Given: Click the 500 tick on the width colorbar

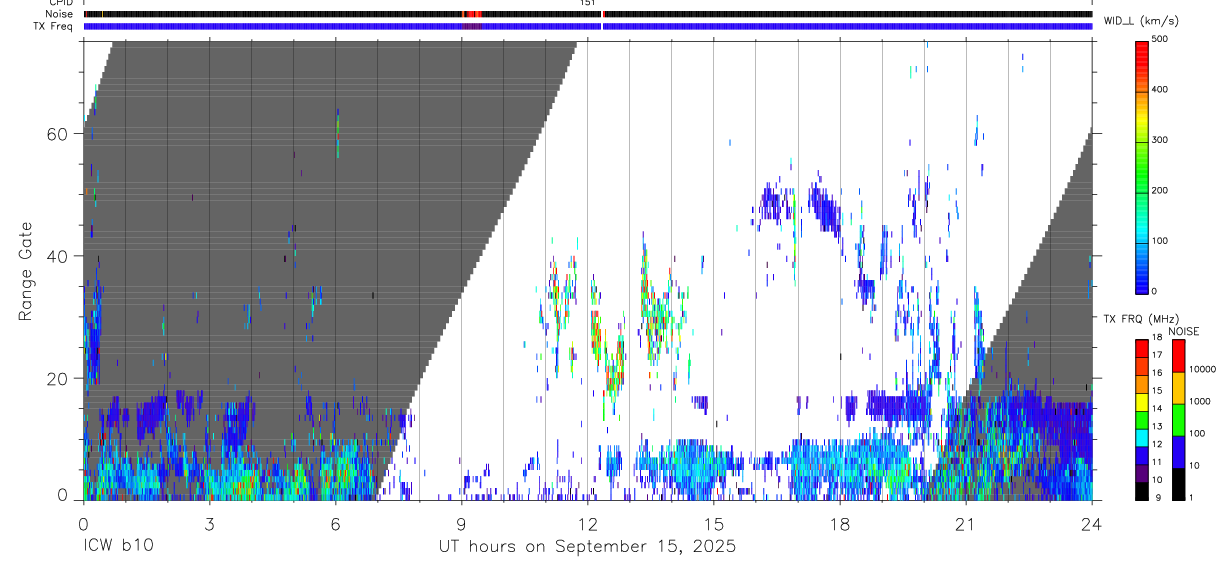Looking at the screenshot, I should click(x=1160, y=39).
